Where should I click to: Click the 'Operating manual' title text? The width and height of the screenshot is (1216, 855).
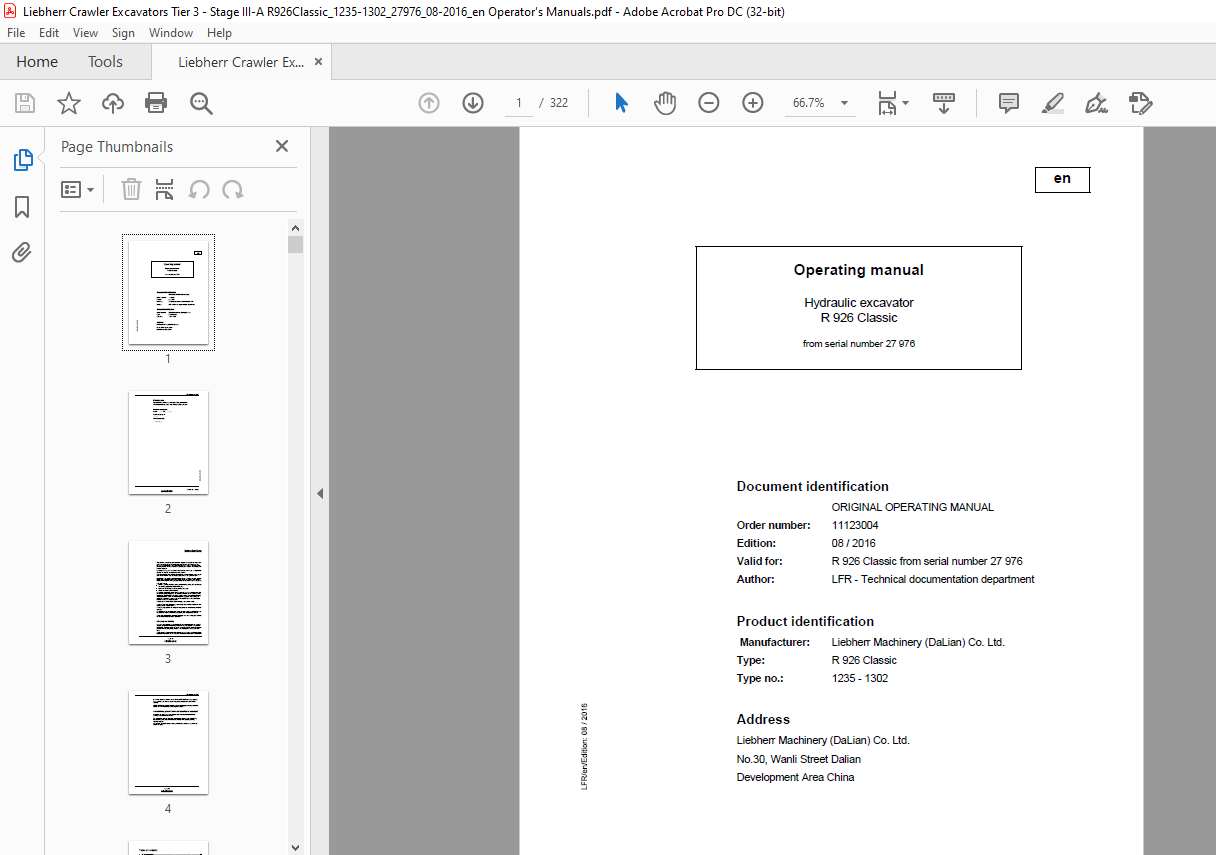tap(859, 270)
